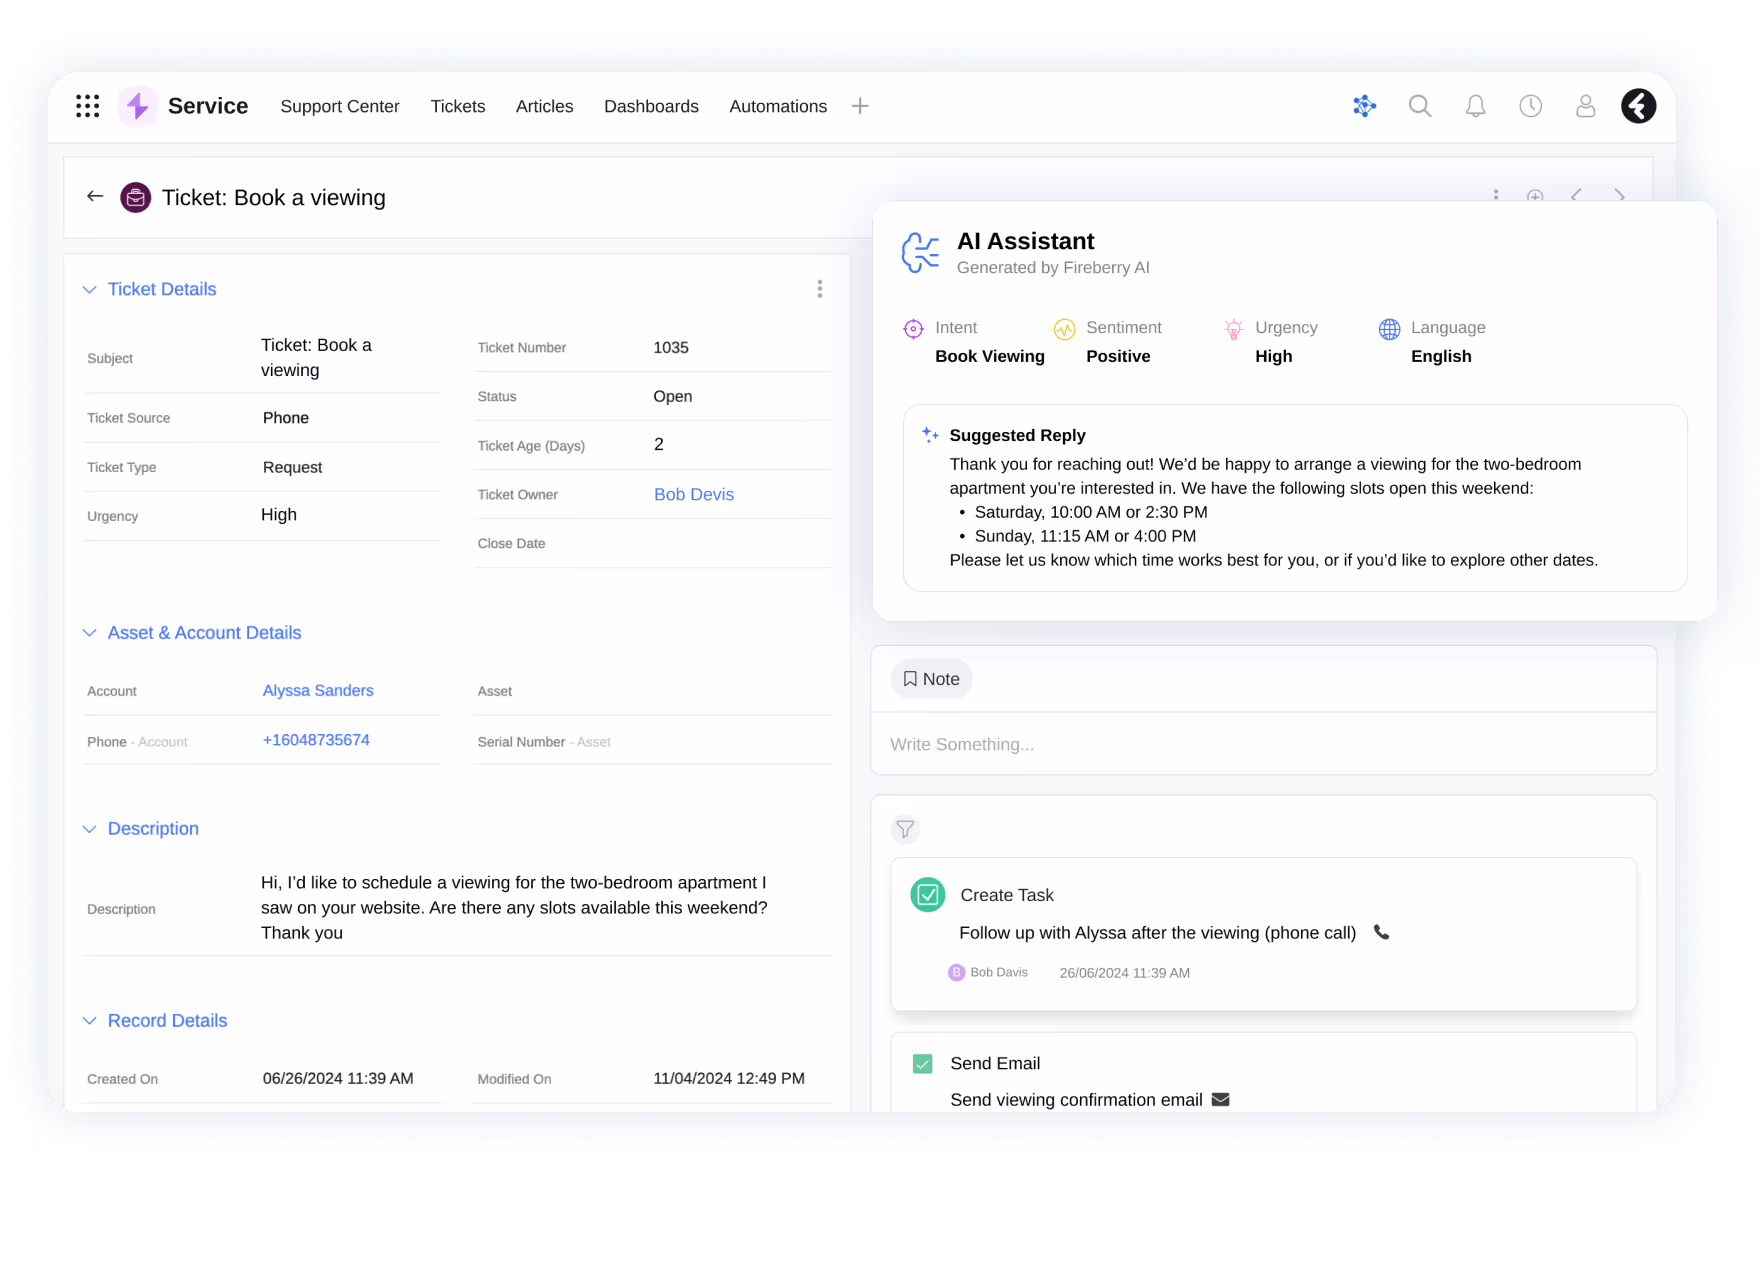Click 'Sunday, 11:15 AM or 4:00 PM'
1760x1280 pixels.
coord(1085,536)
